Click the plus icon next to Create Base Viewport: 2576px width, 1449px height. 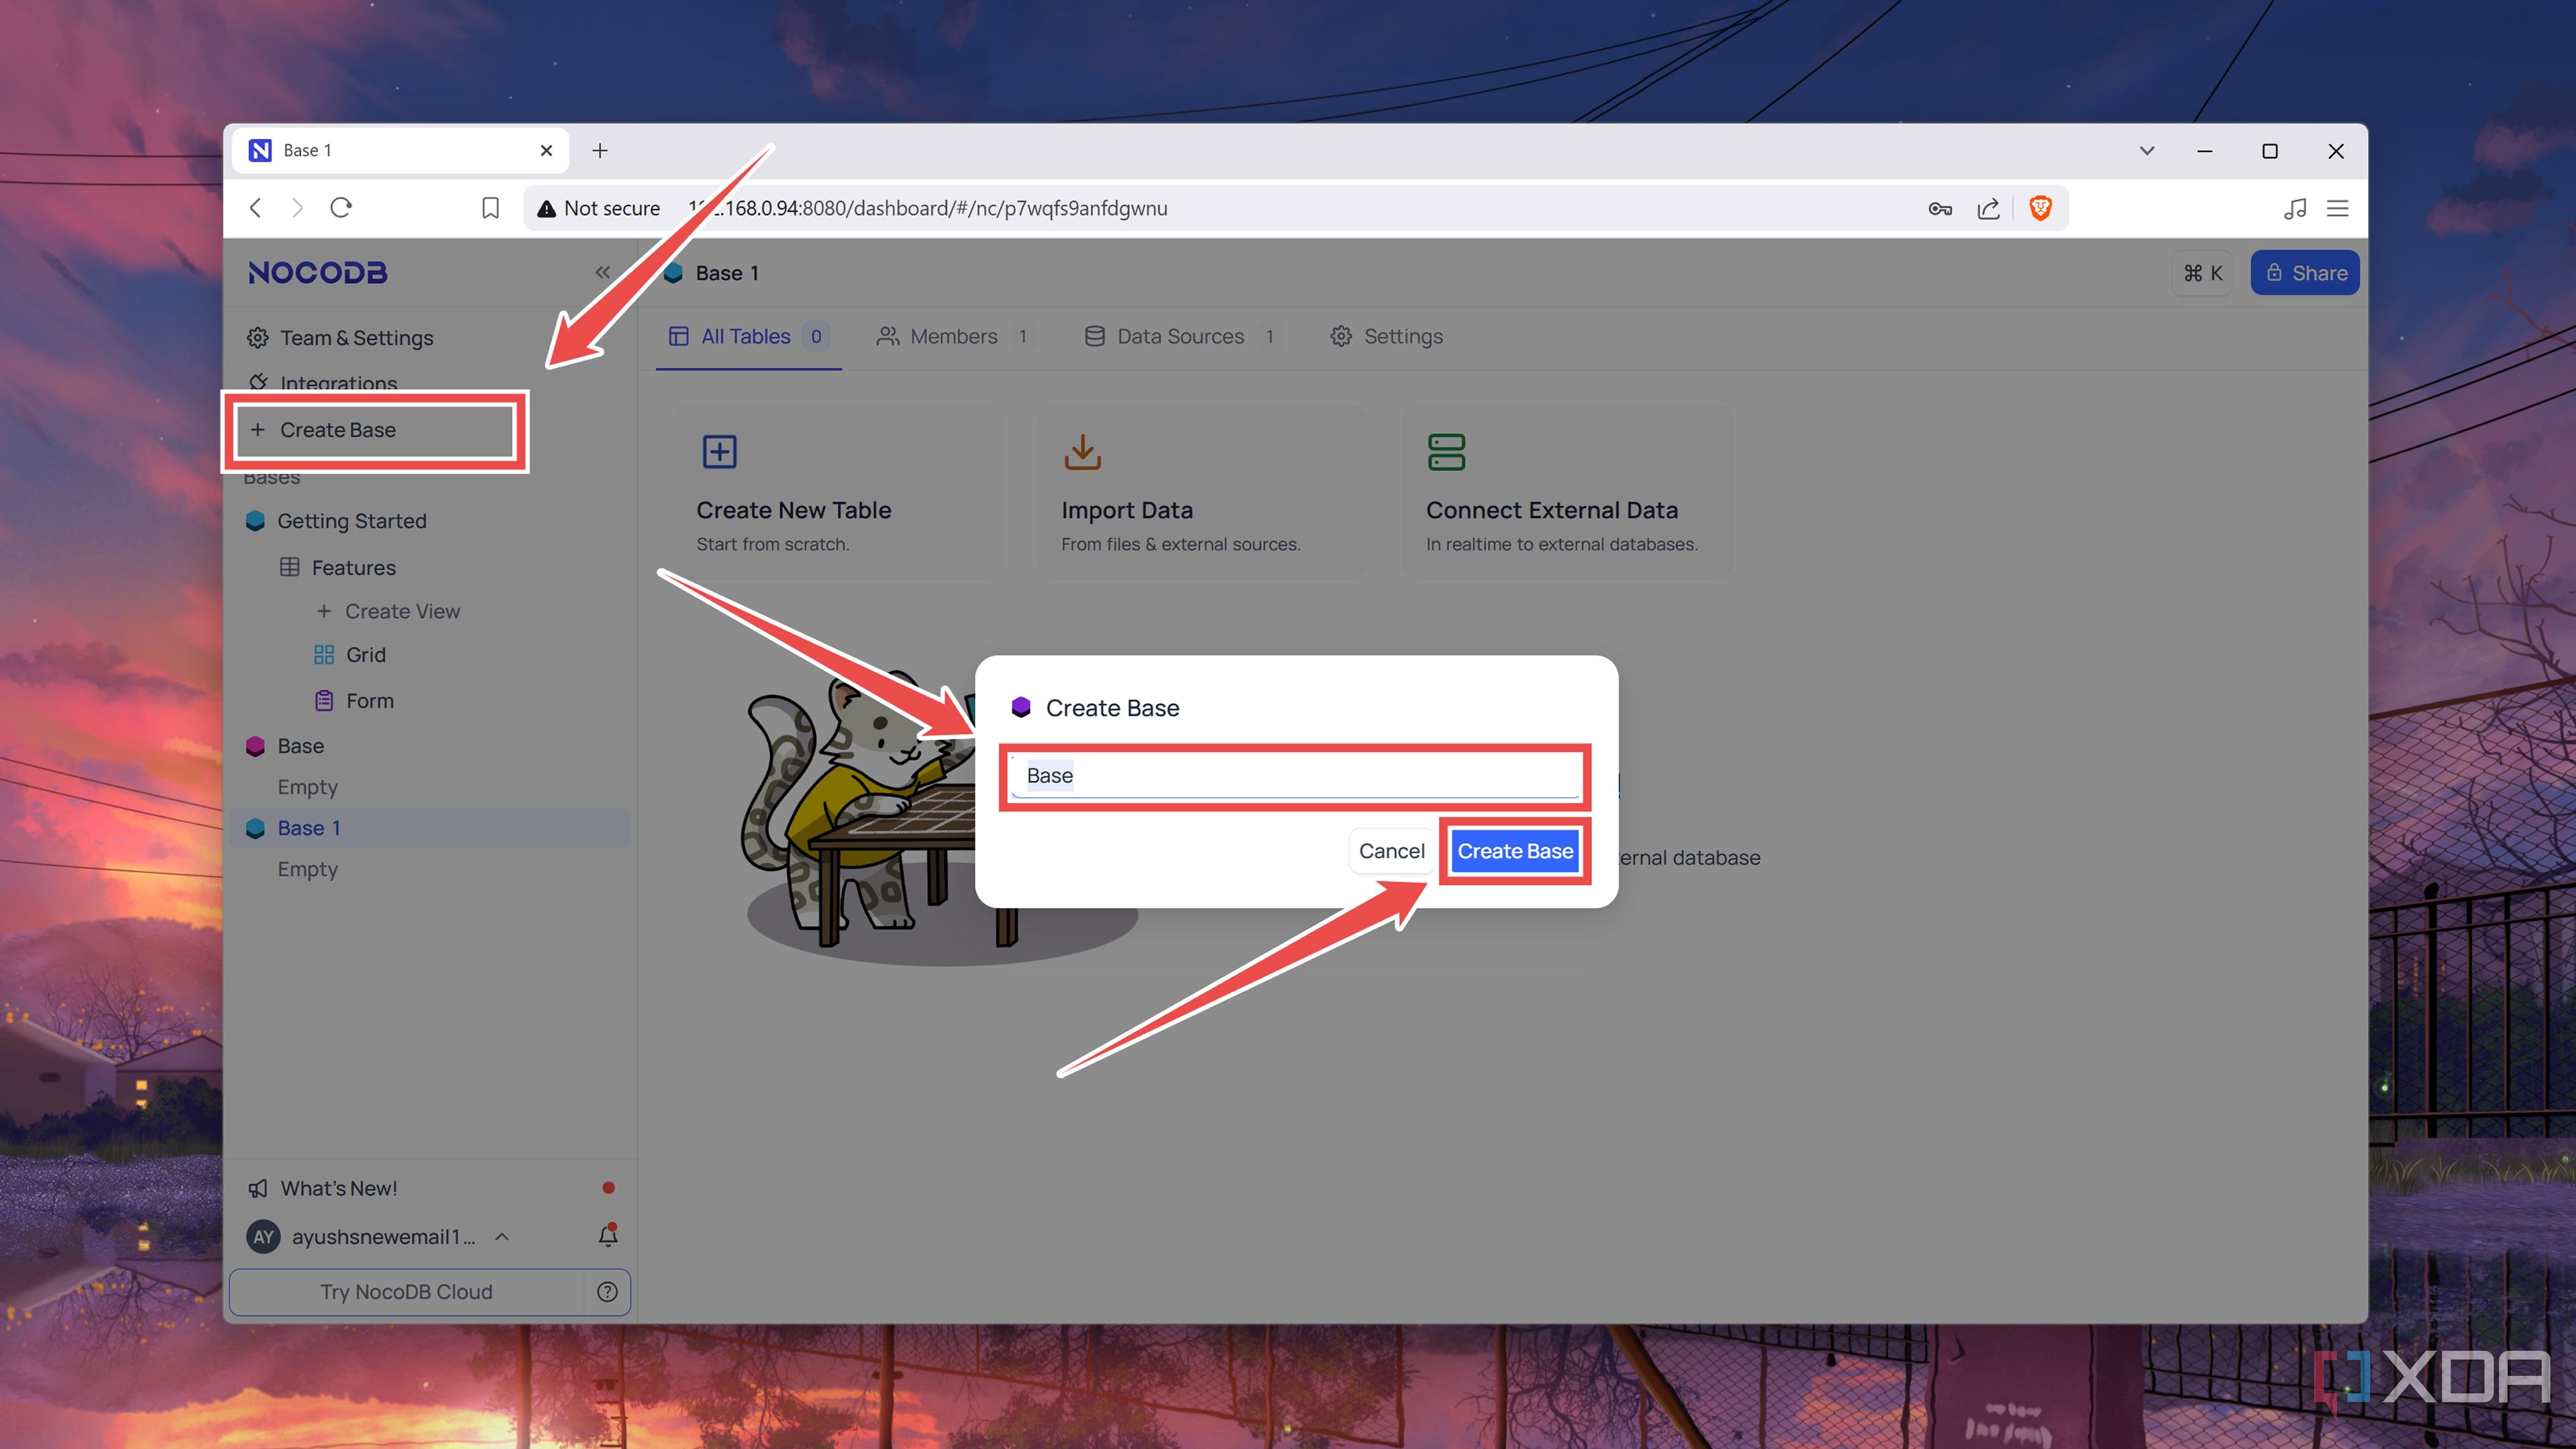pos(259,429)
